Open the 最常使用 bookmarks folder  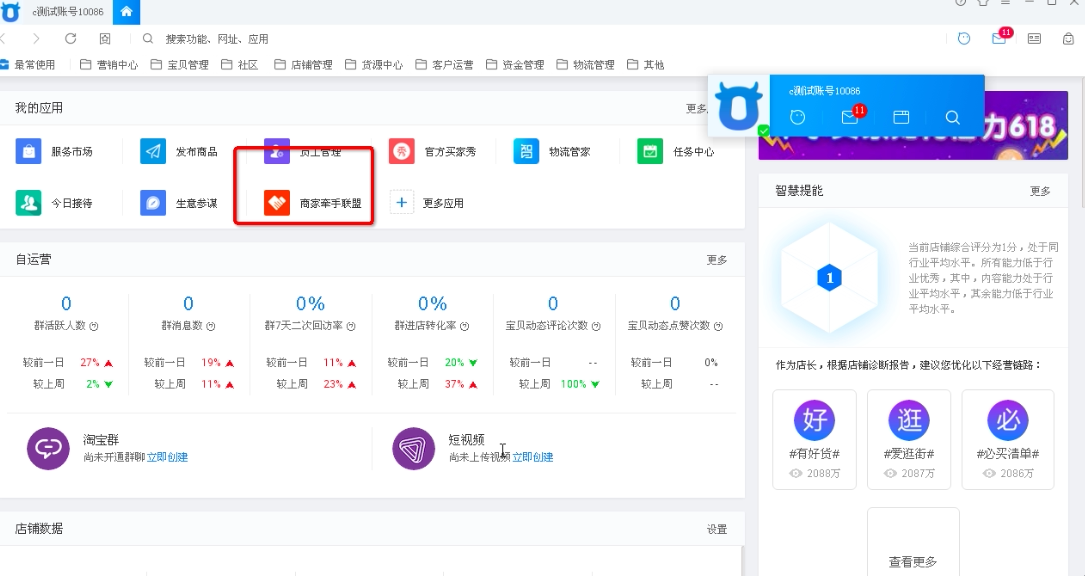[x=28, y=64]
